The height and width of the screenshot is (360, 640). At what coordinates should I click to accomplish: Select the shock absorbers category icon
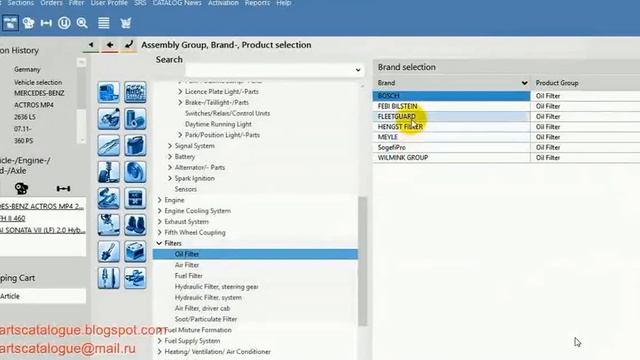pyautogui.click(x=109, y=278)
